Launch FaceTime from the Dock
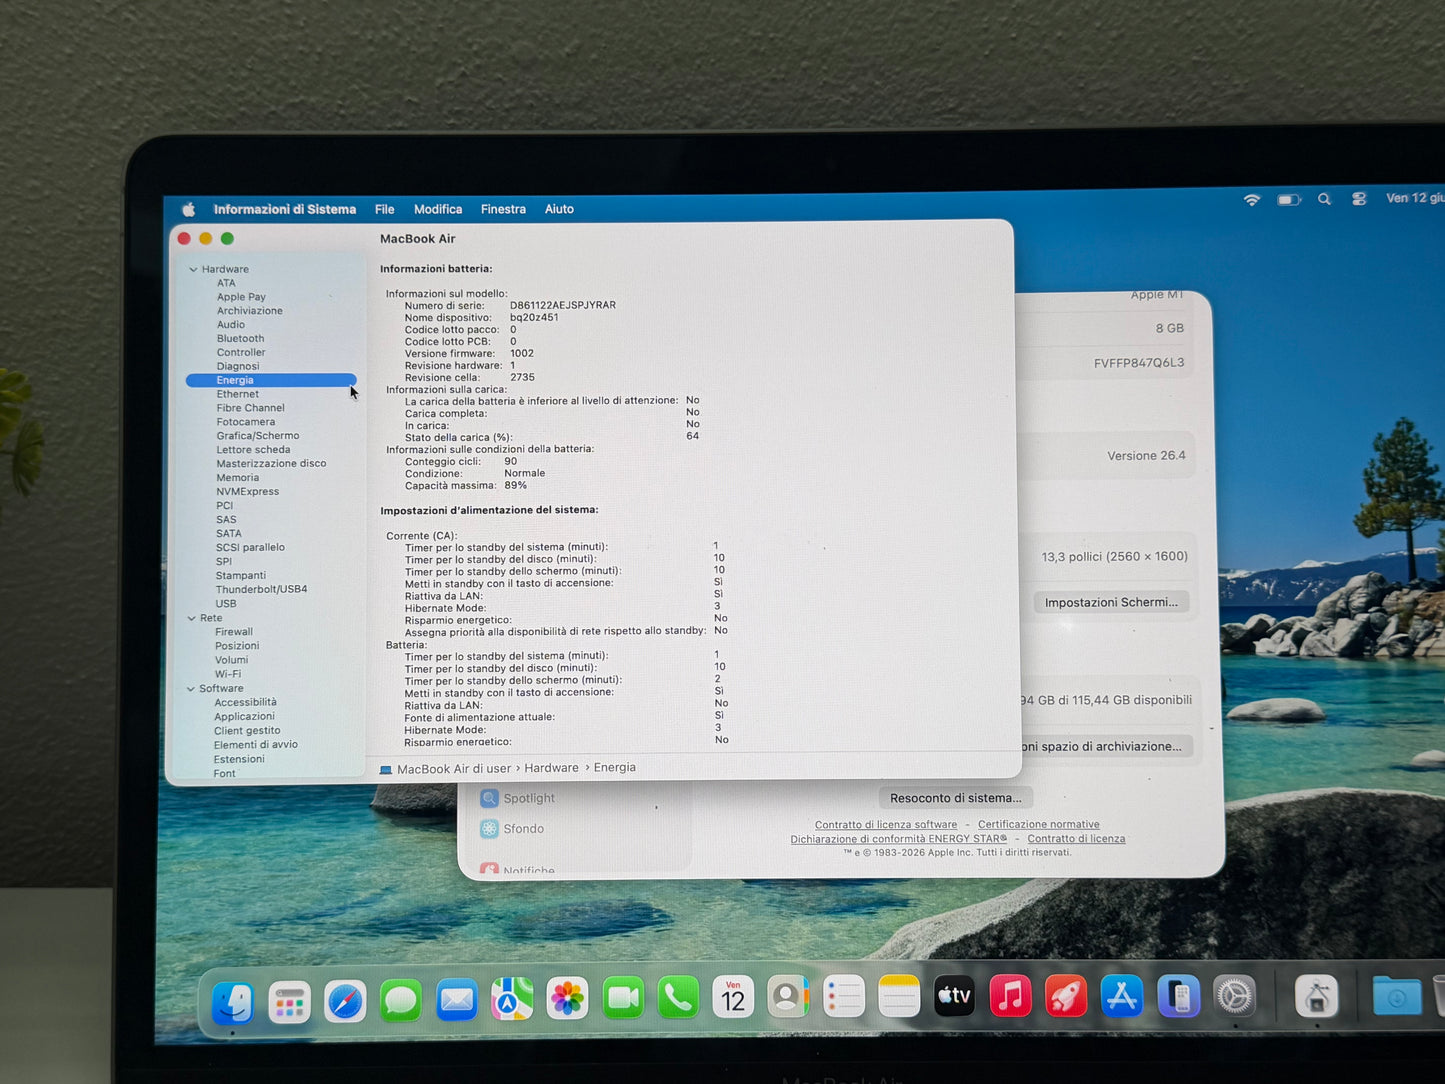This screenshot has width=1445, height=1084. coord(623,998)
